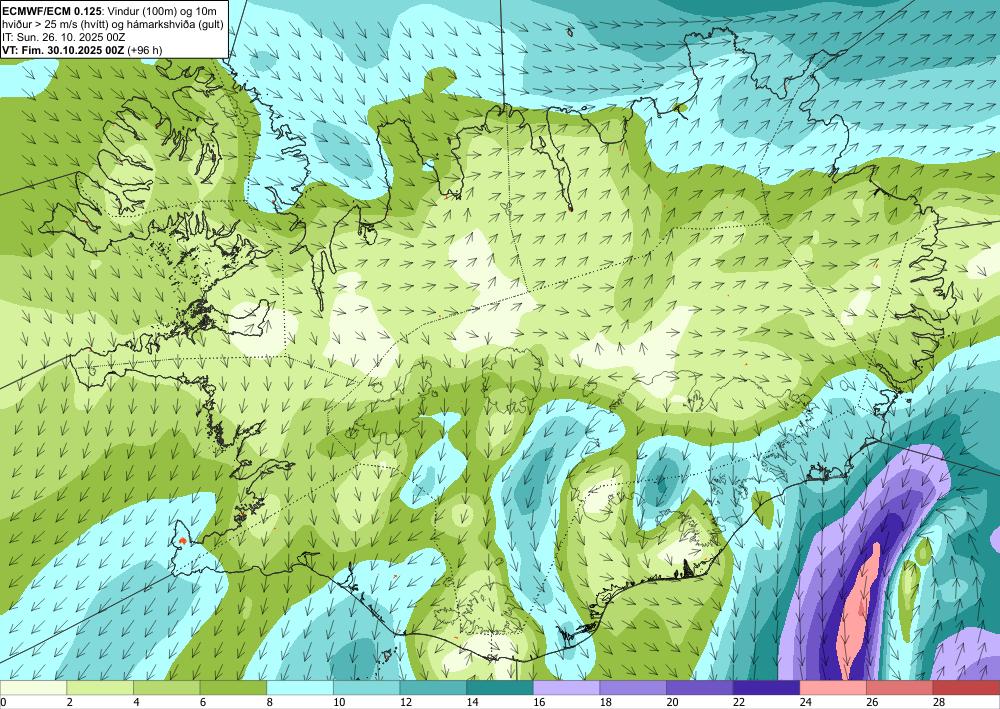Click the legend scale label "4"
This screenshot has height=709, width=1000.
point(136,703)
